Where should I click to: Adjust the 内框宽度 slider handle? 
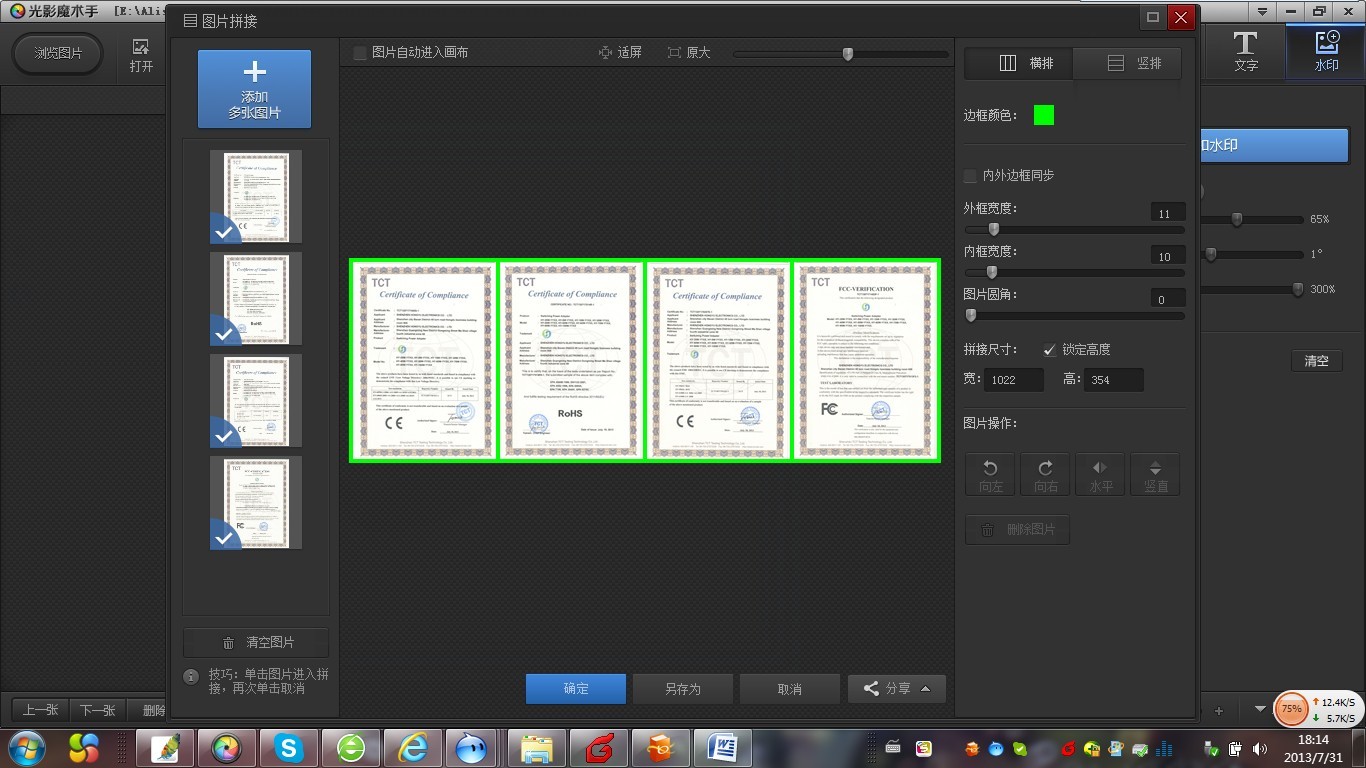[x=991, y=272]
